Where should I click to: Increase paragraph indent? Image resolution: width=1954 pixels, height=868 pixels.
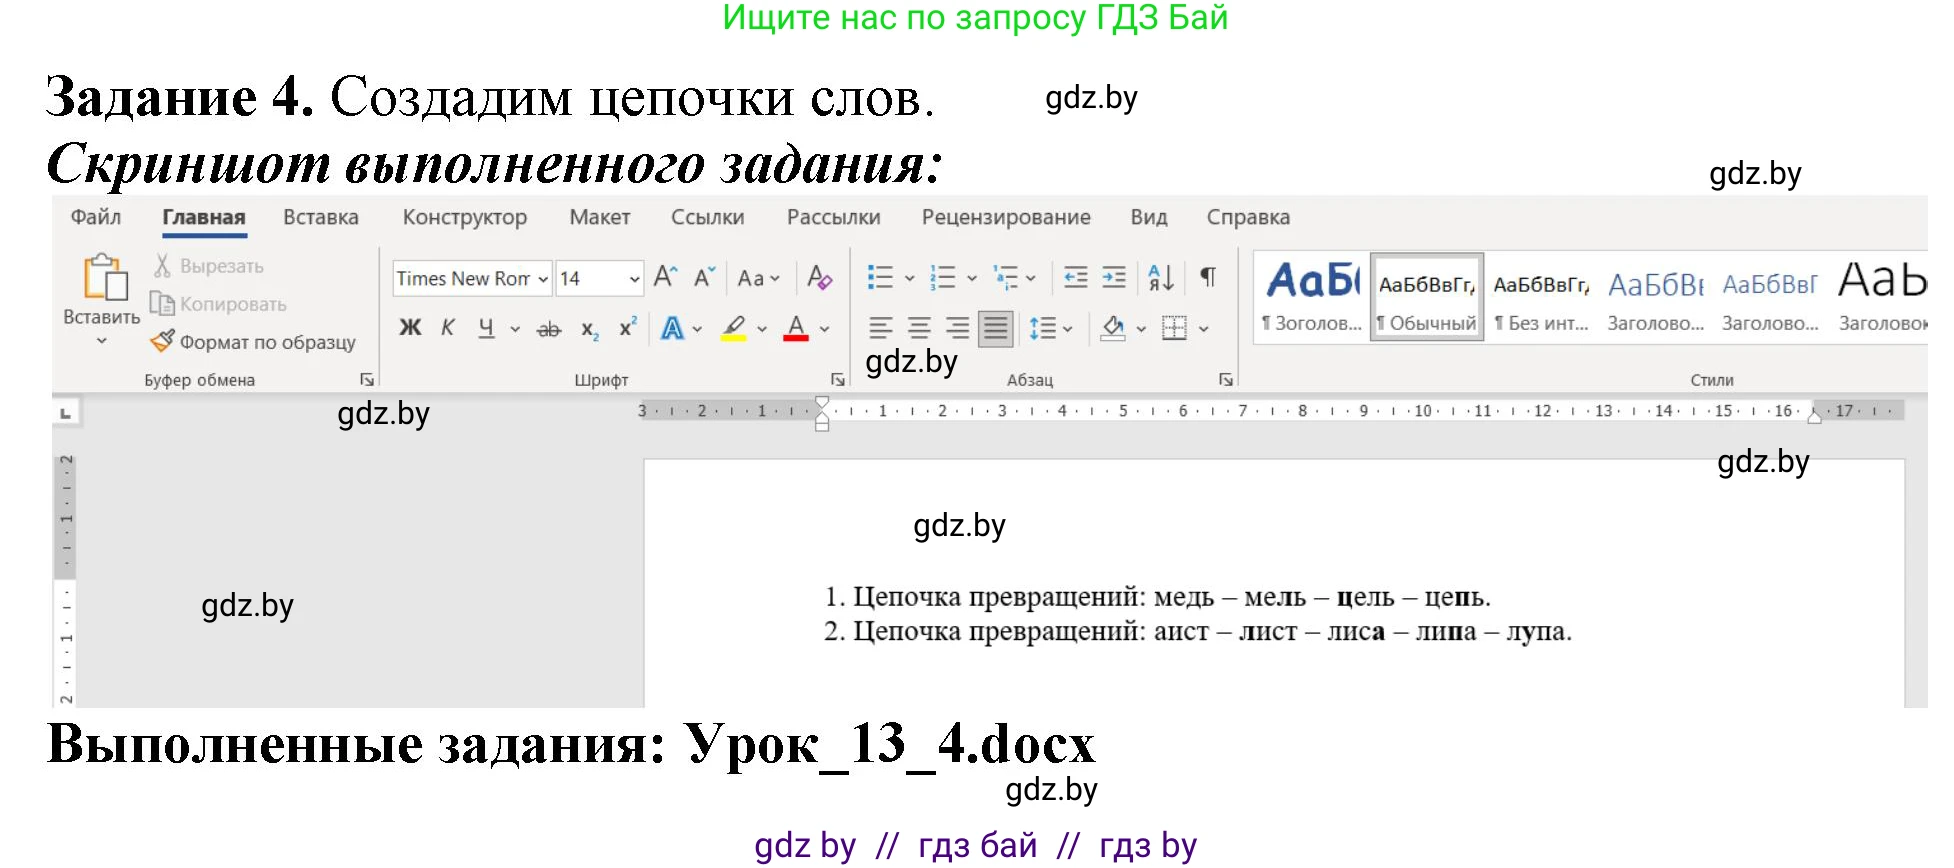tap(1114, 277)
